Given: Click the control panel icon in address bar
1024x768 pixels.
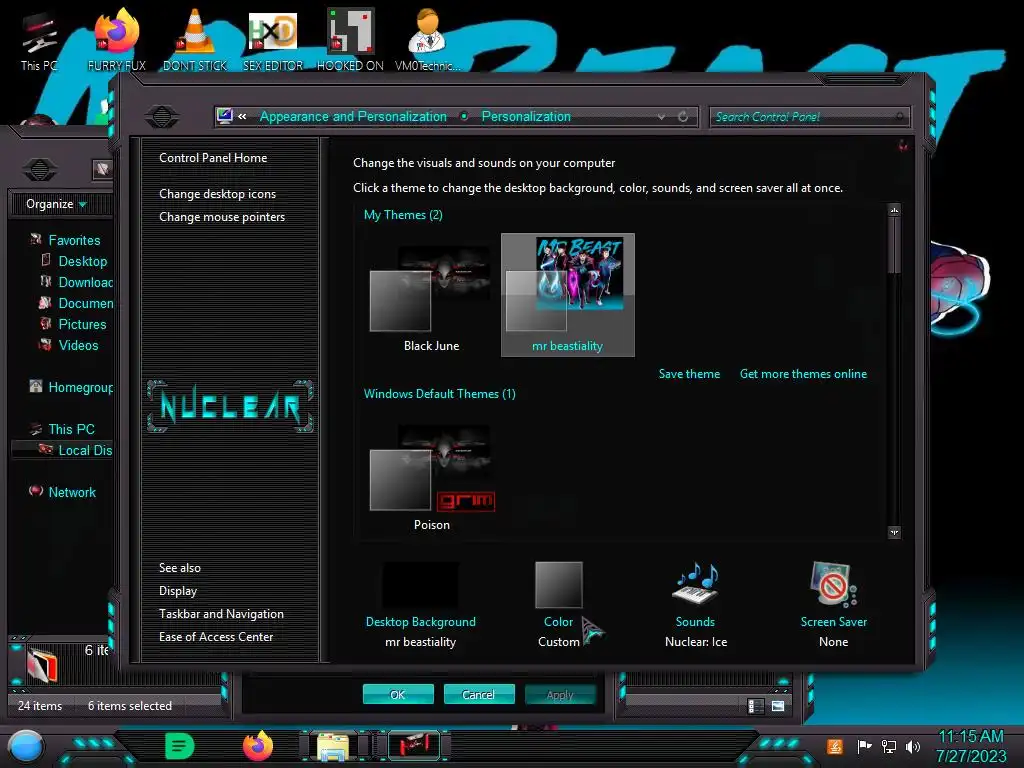Looking at the screenshot, I should pos(225,116).
